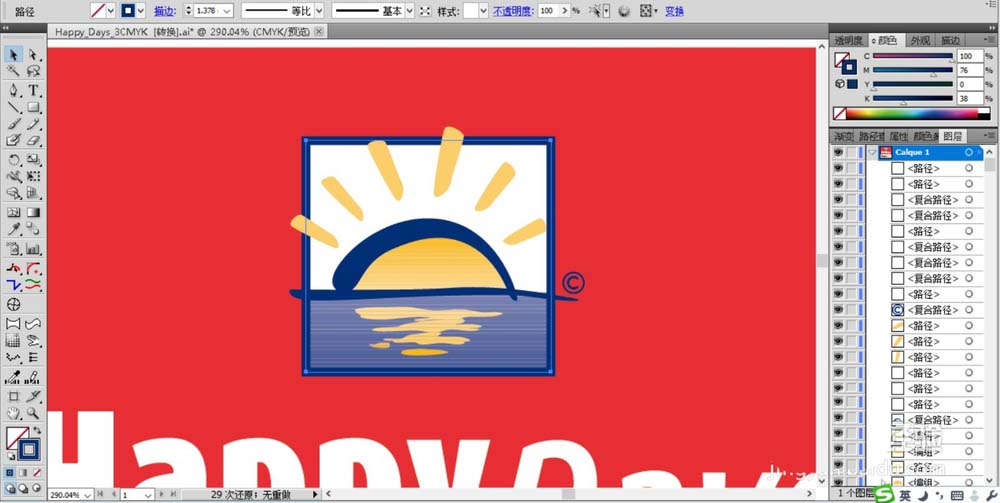Viewport: 1000px width, 503px height.
Task: Click the opacity 100 input field
Action: [547, 11]
